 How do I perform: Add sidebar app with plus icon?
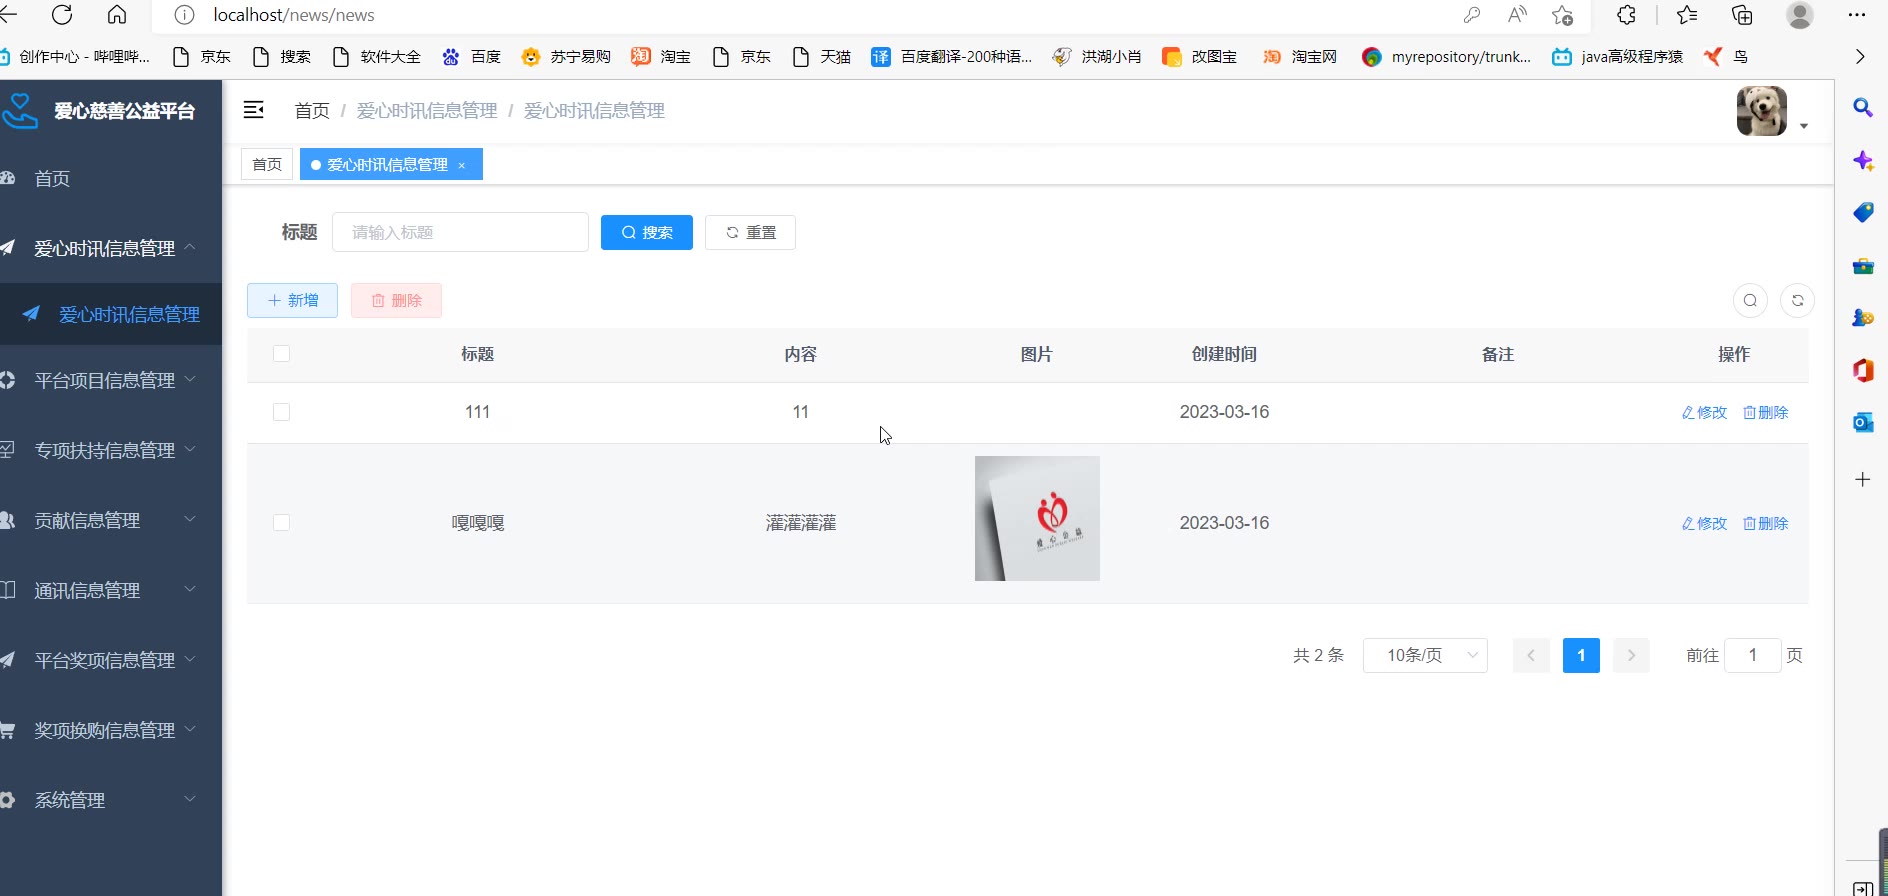(1862, 479)
